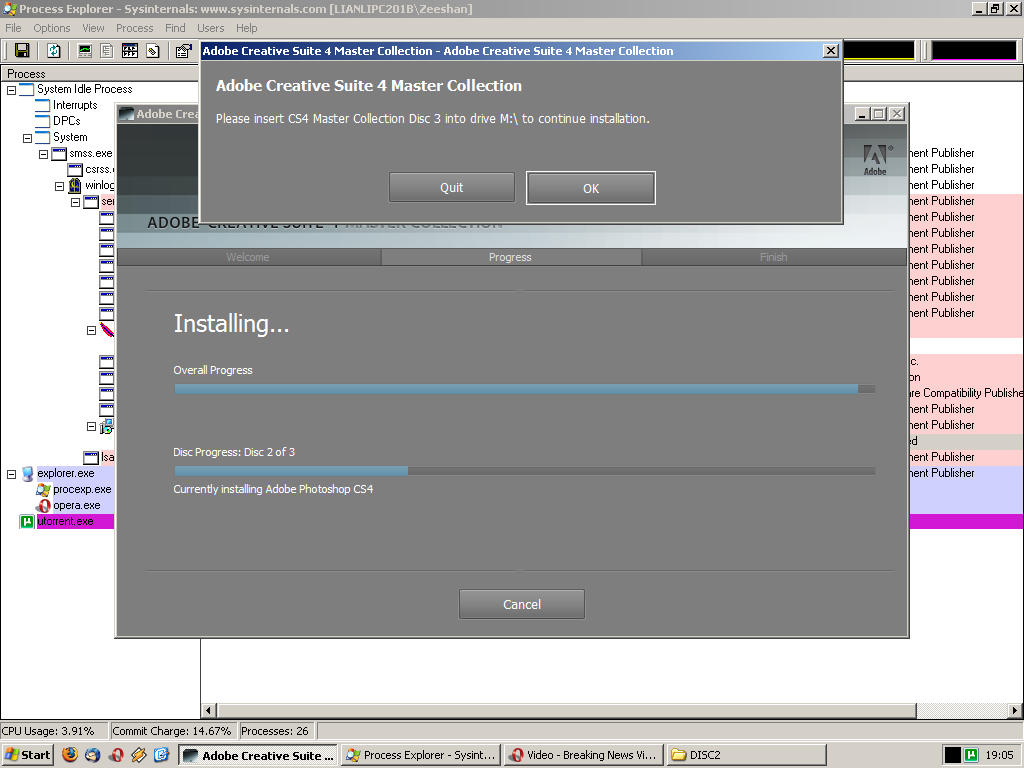Screen dimensions: 1024x768
Task: Click the taskbar clock showing 19:05
Action: [x=999, y=755]
